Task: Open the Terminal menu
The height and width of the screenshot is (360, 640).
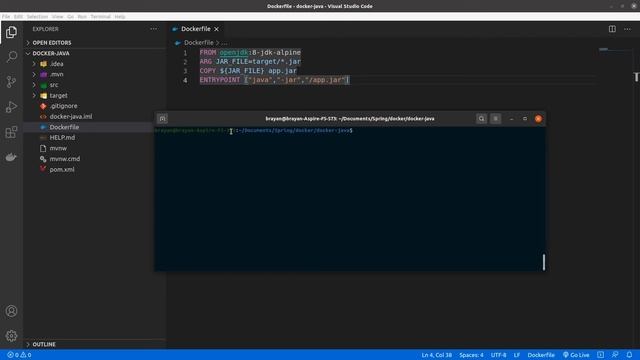Action: coord(100,17)
